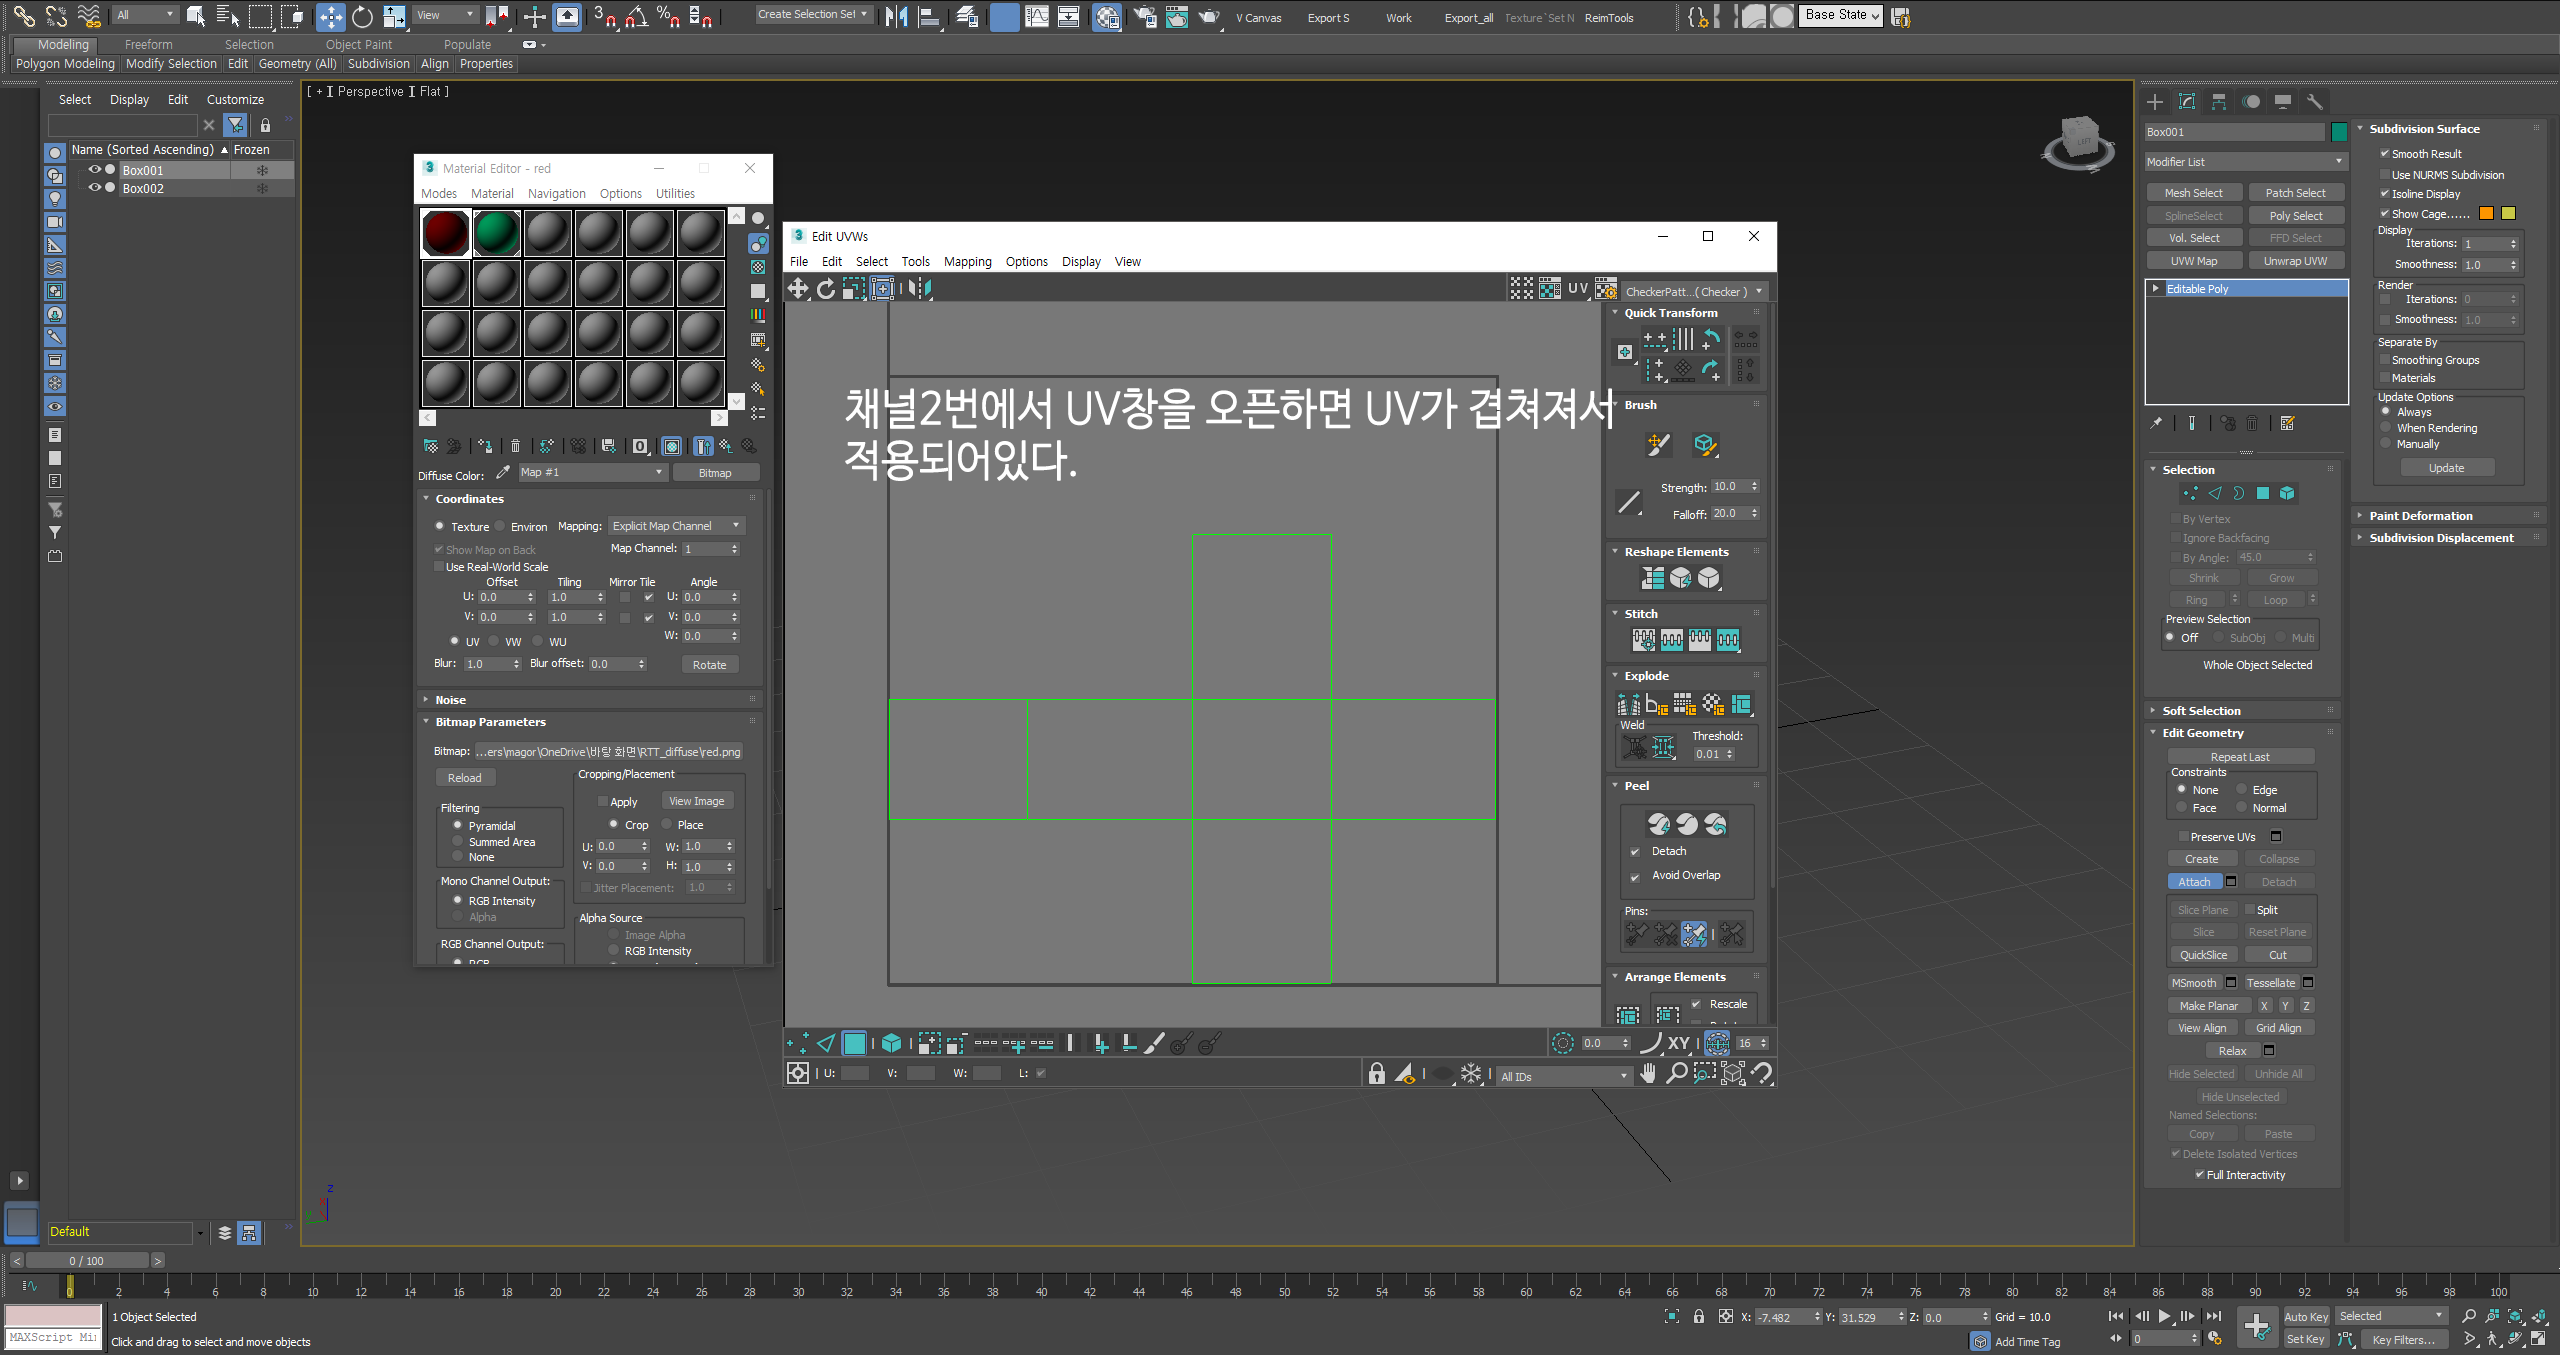This screenshot has height=1355, width=2560.
Task: Click the Lock Selection padlock in Edit UVWs
Action: (x=1377, y=1074)
